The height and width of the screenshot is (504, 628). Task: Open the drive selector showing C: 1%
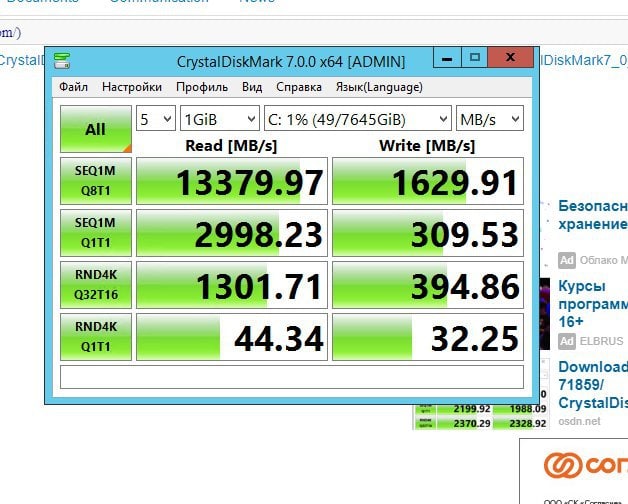click(x=358, y=118)
